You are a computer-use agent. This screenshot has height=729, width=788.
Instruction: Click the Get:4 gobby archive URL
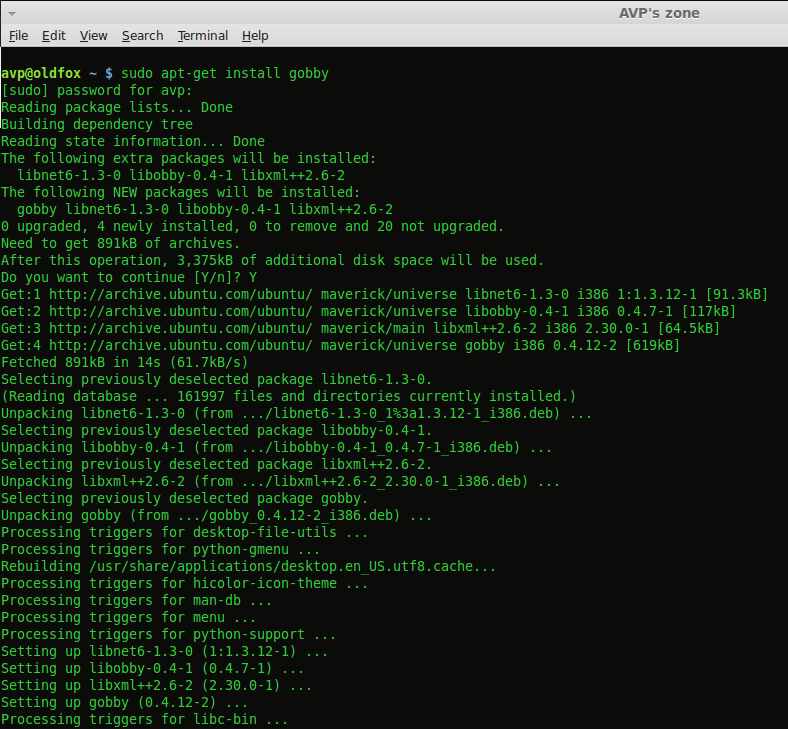pos(180,346)
